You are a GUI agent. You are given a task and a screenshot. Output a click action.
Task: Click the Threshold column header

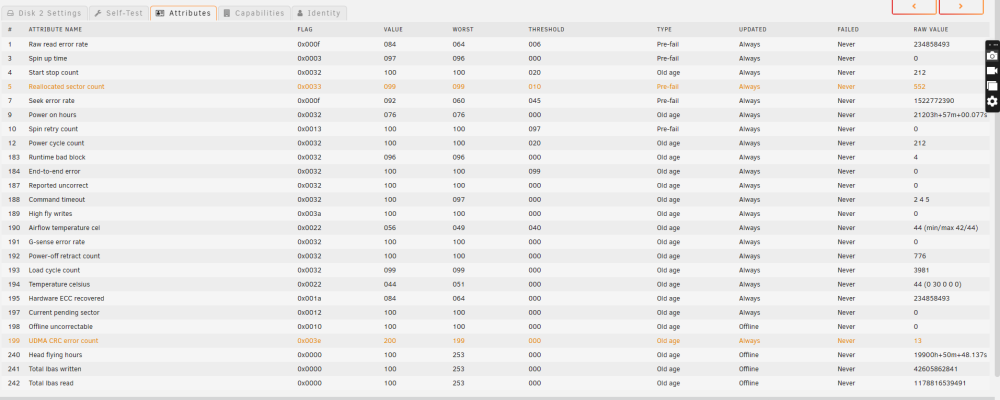(546, 30)
